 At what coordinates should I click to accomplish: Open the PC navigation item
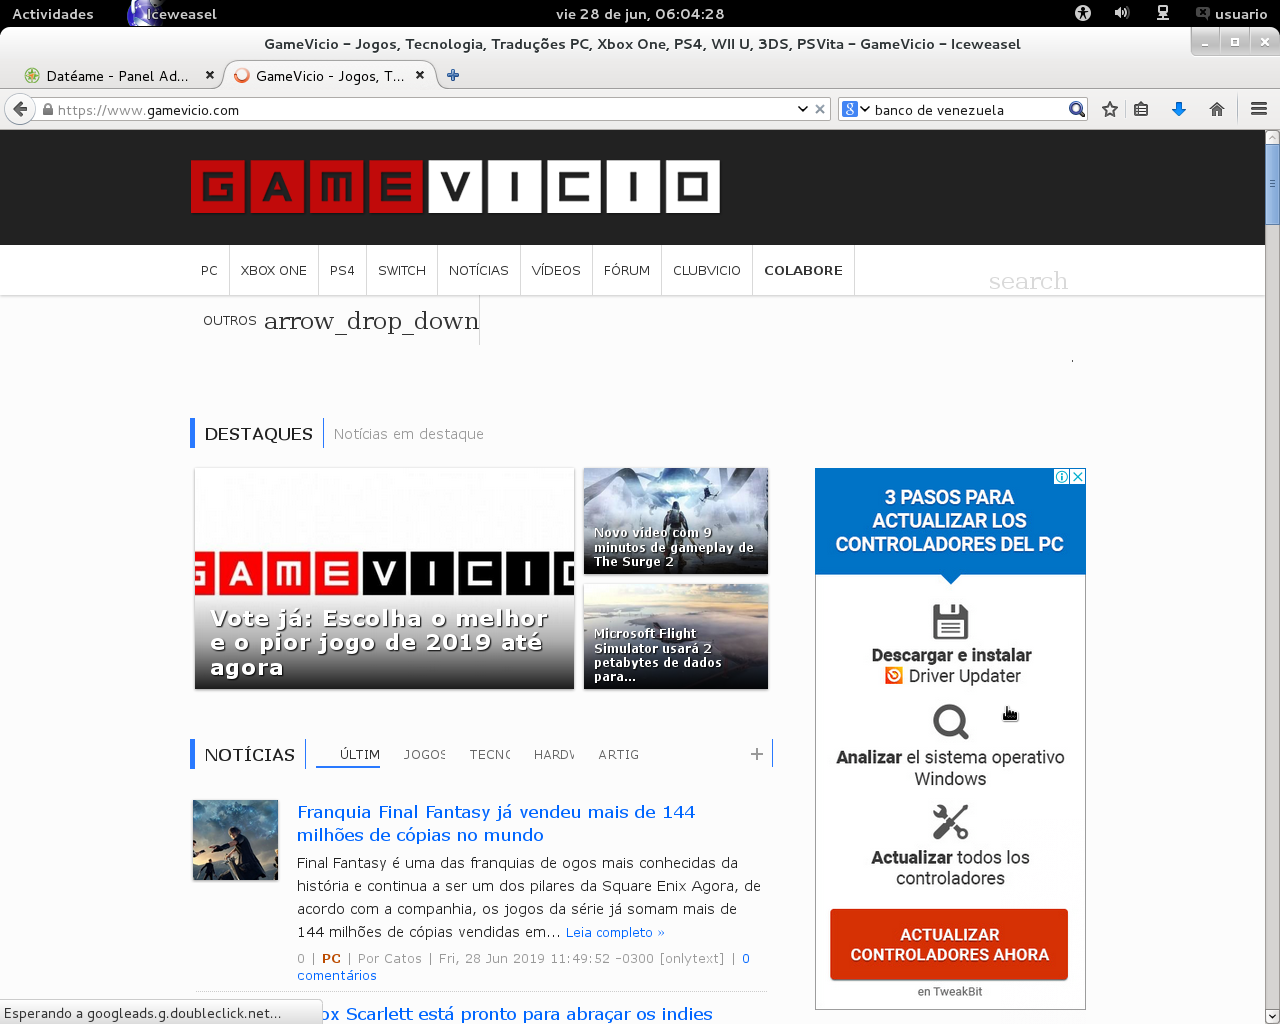(x=209, y=270)
